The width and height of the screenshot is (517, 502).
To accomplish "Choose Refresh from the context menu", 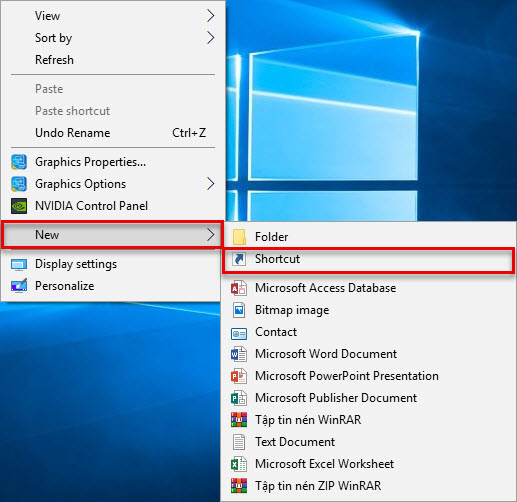I will 113,60.
